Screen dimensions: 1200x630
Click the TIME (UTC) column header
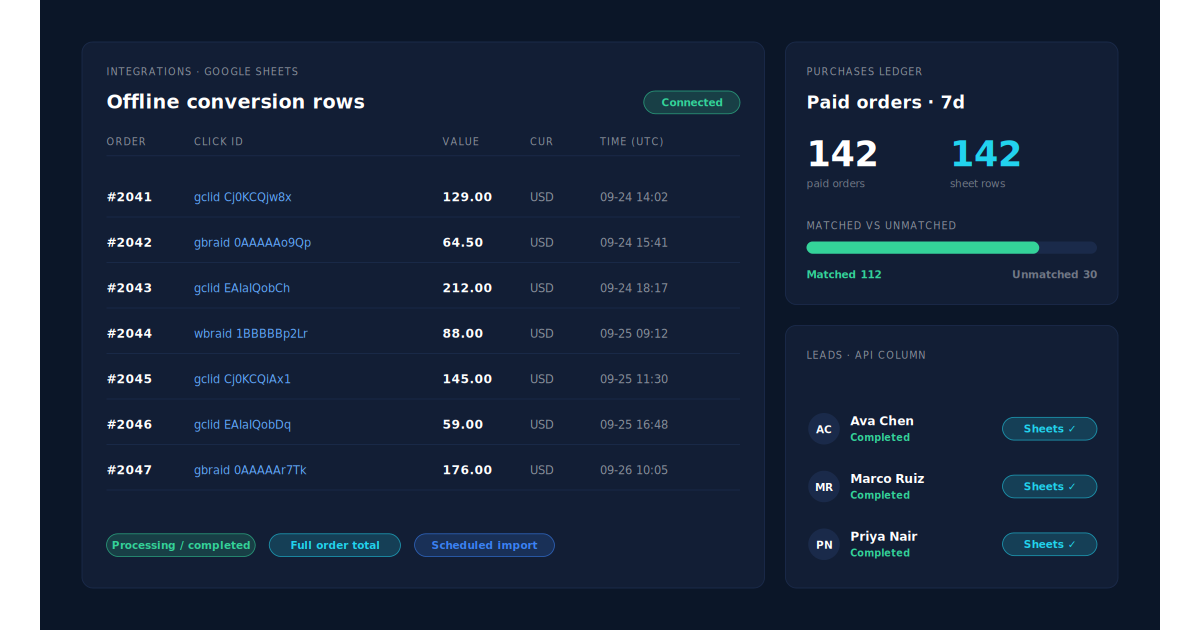tap(632, 142)
